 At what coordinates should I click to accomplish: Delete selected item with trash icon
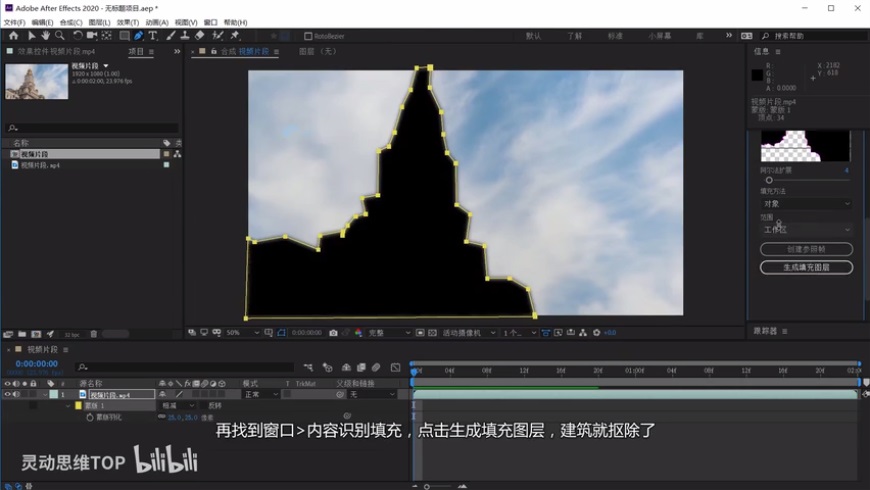[94, 334]
